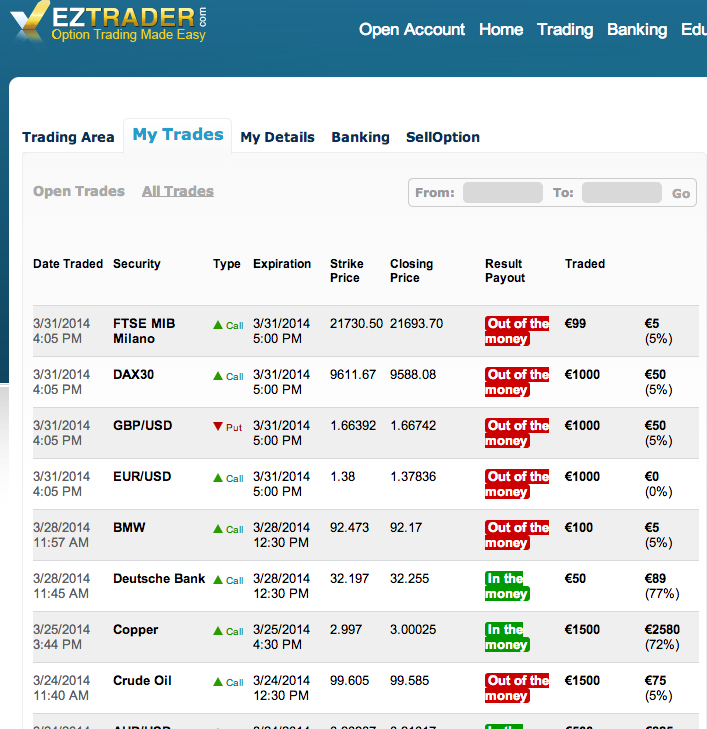Select the GBP/USD security name
The image size is (707, 729).
coord(143,425)
